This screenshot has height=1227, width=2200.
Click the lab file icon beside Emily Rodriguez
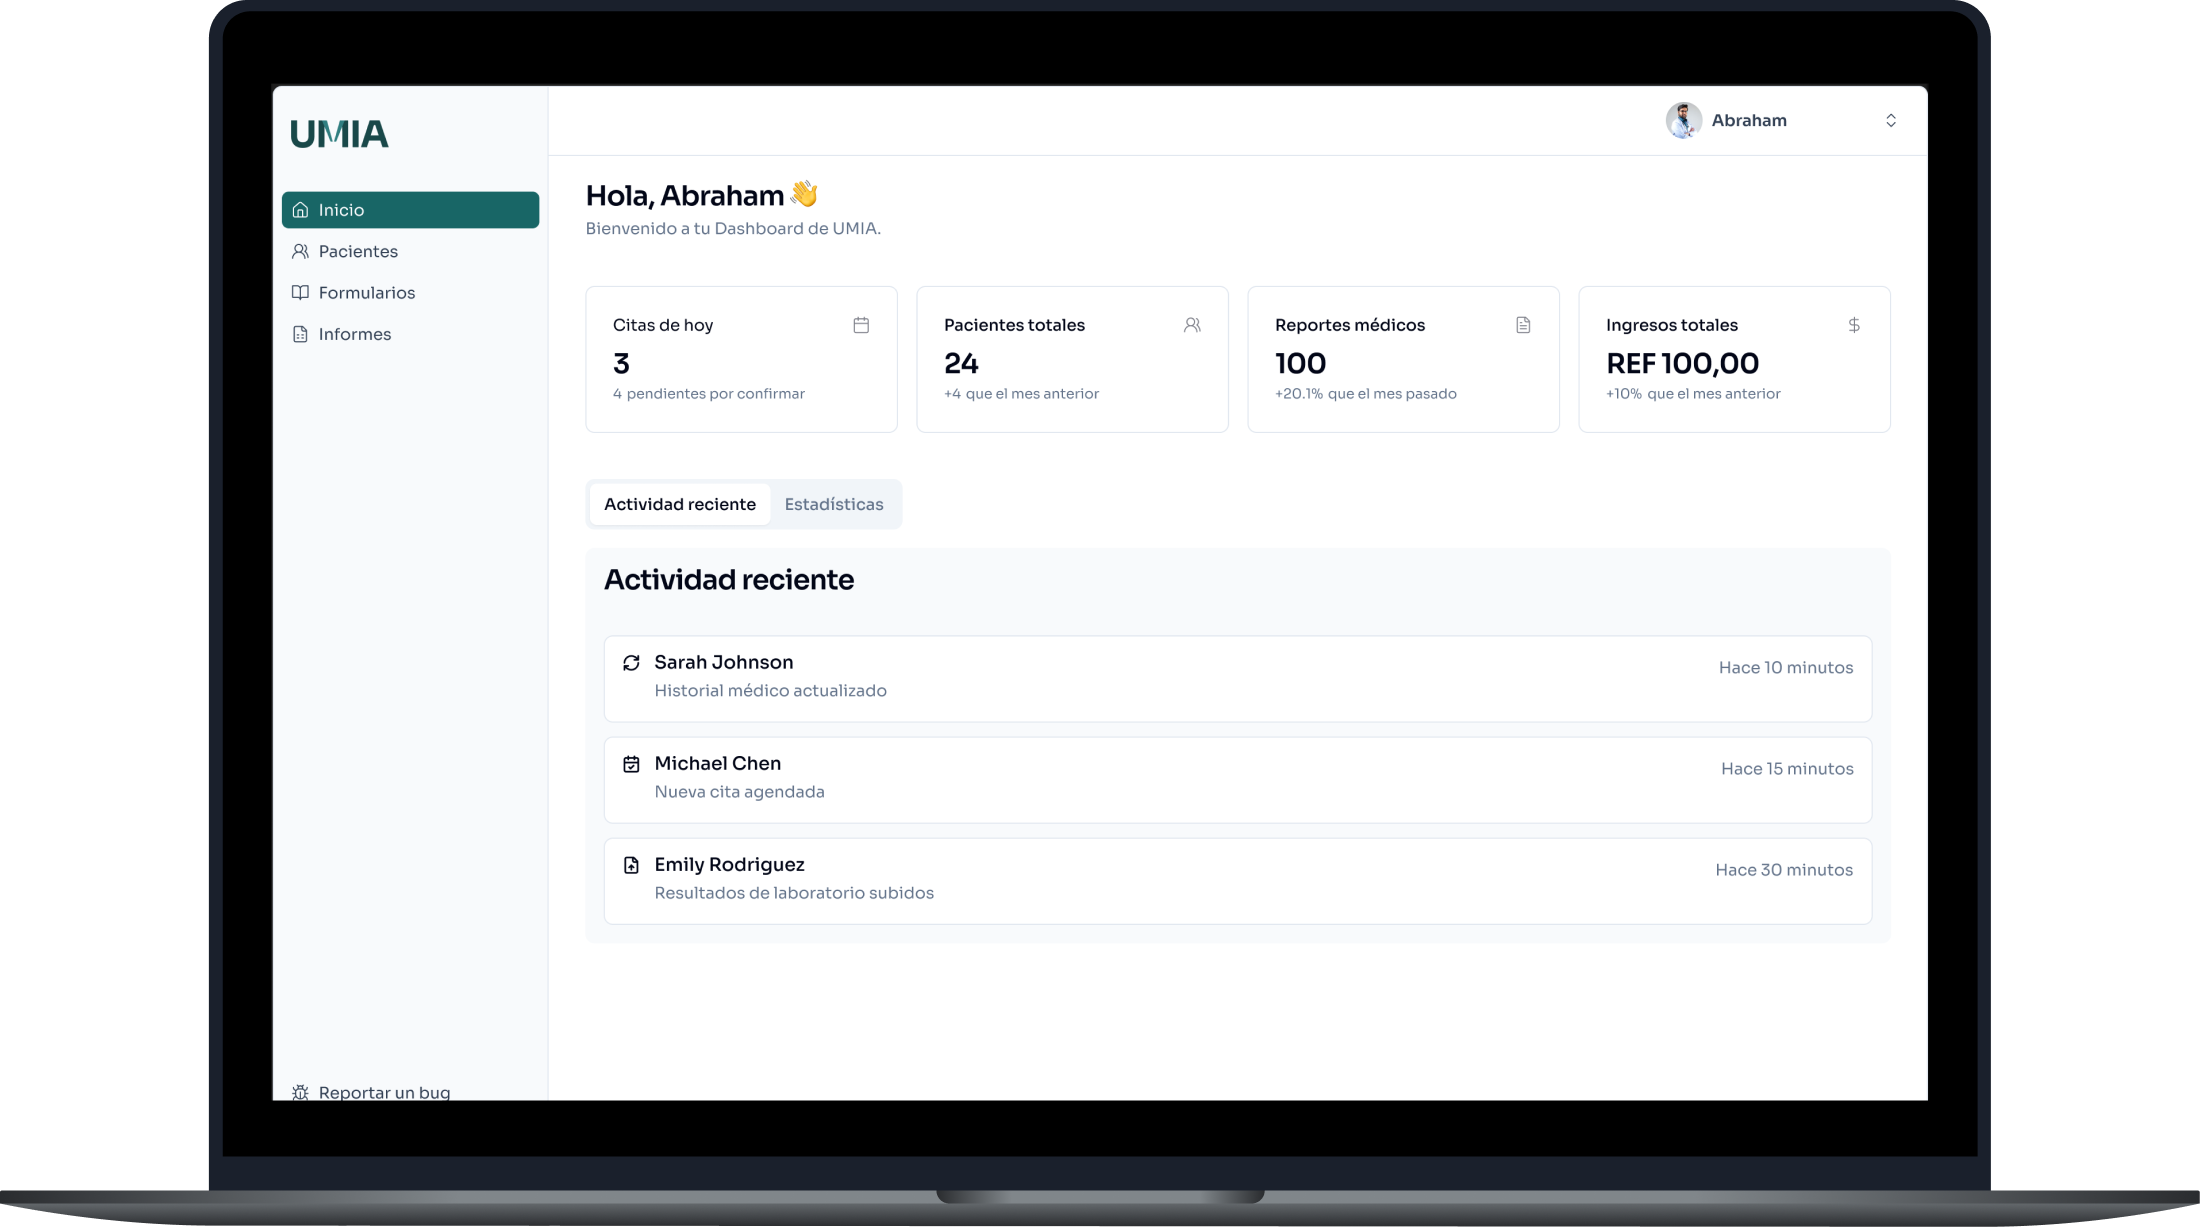[x=631, y=865]
